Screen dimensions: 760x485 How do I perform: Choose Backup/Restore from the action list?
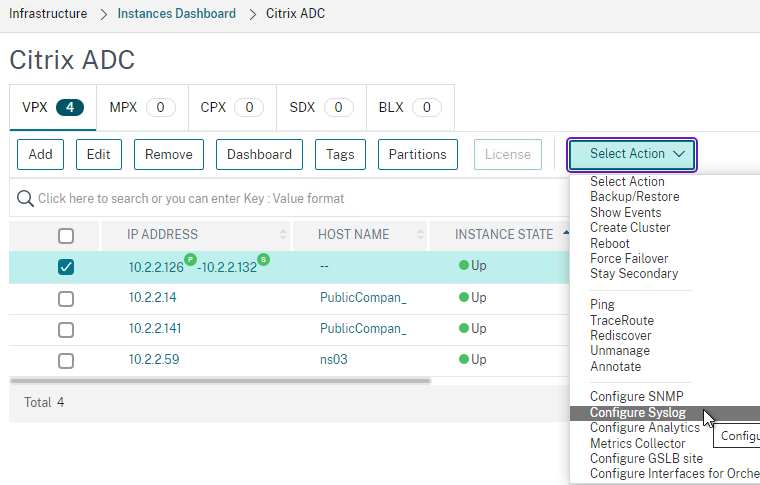click(634, 197)
